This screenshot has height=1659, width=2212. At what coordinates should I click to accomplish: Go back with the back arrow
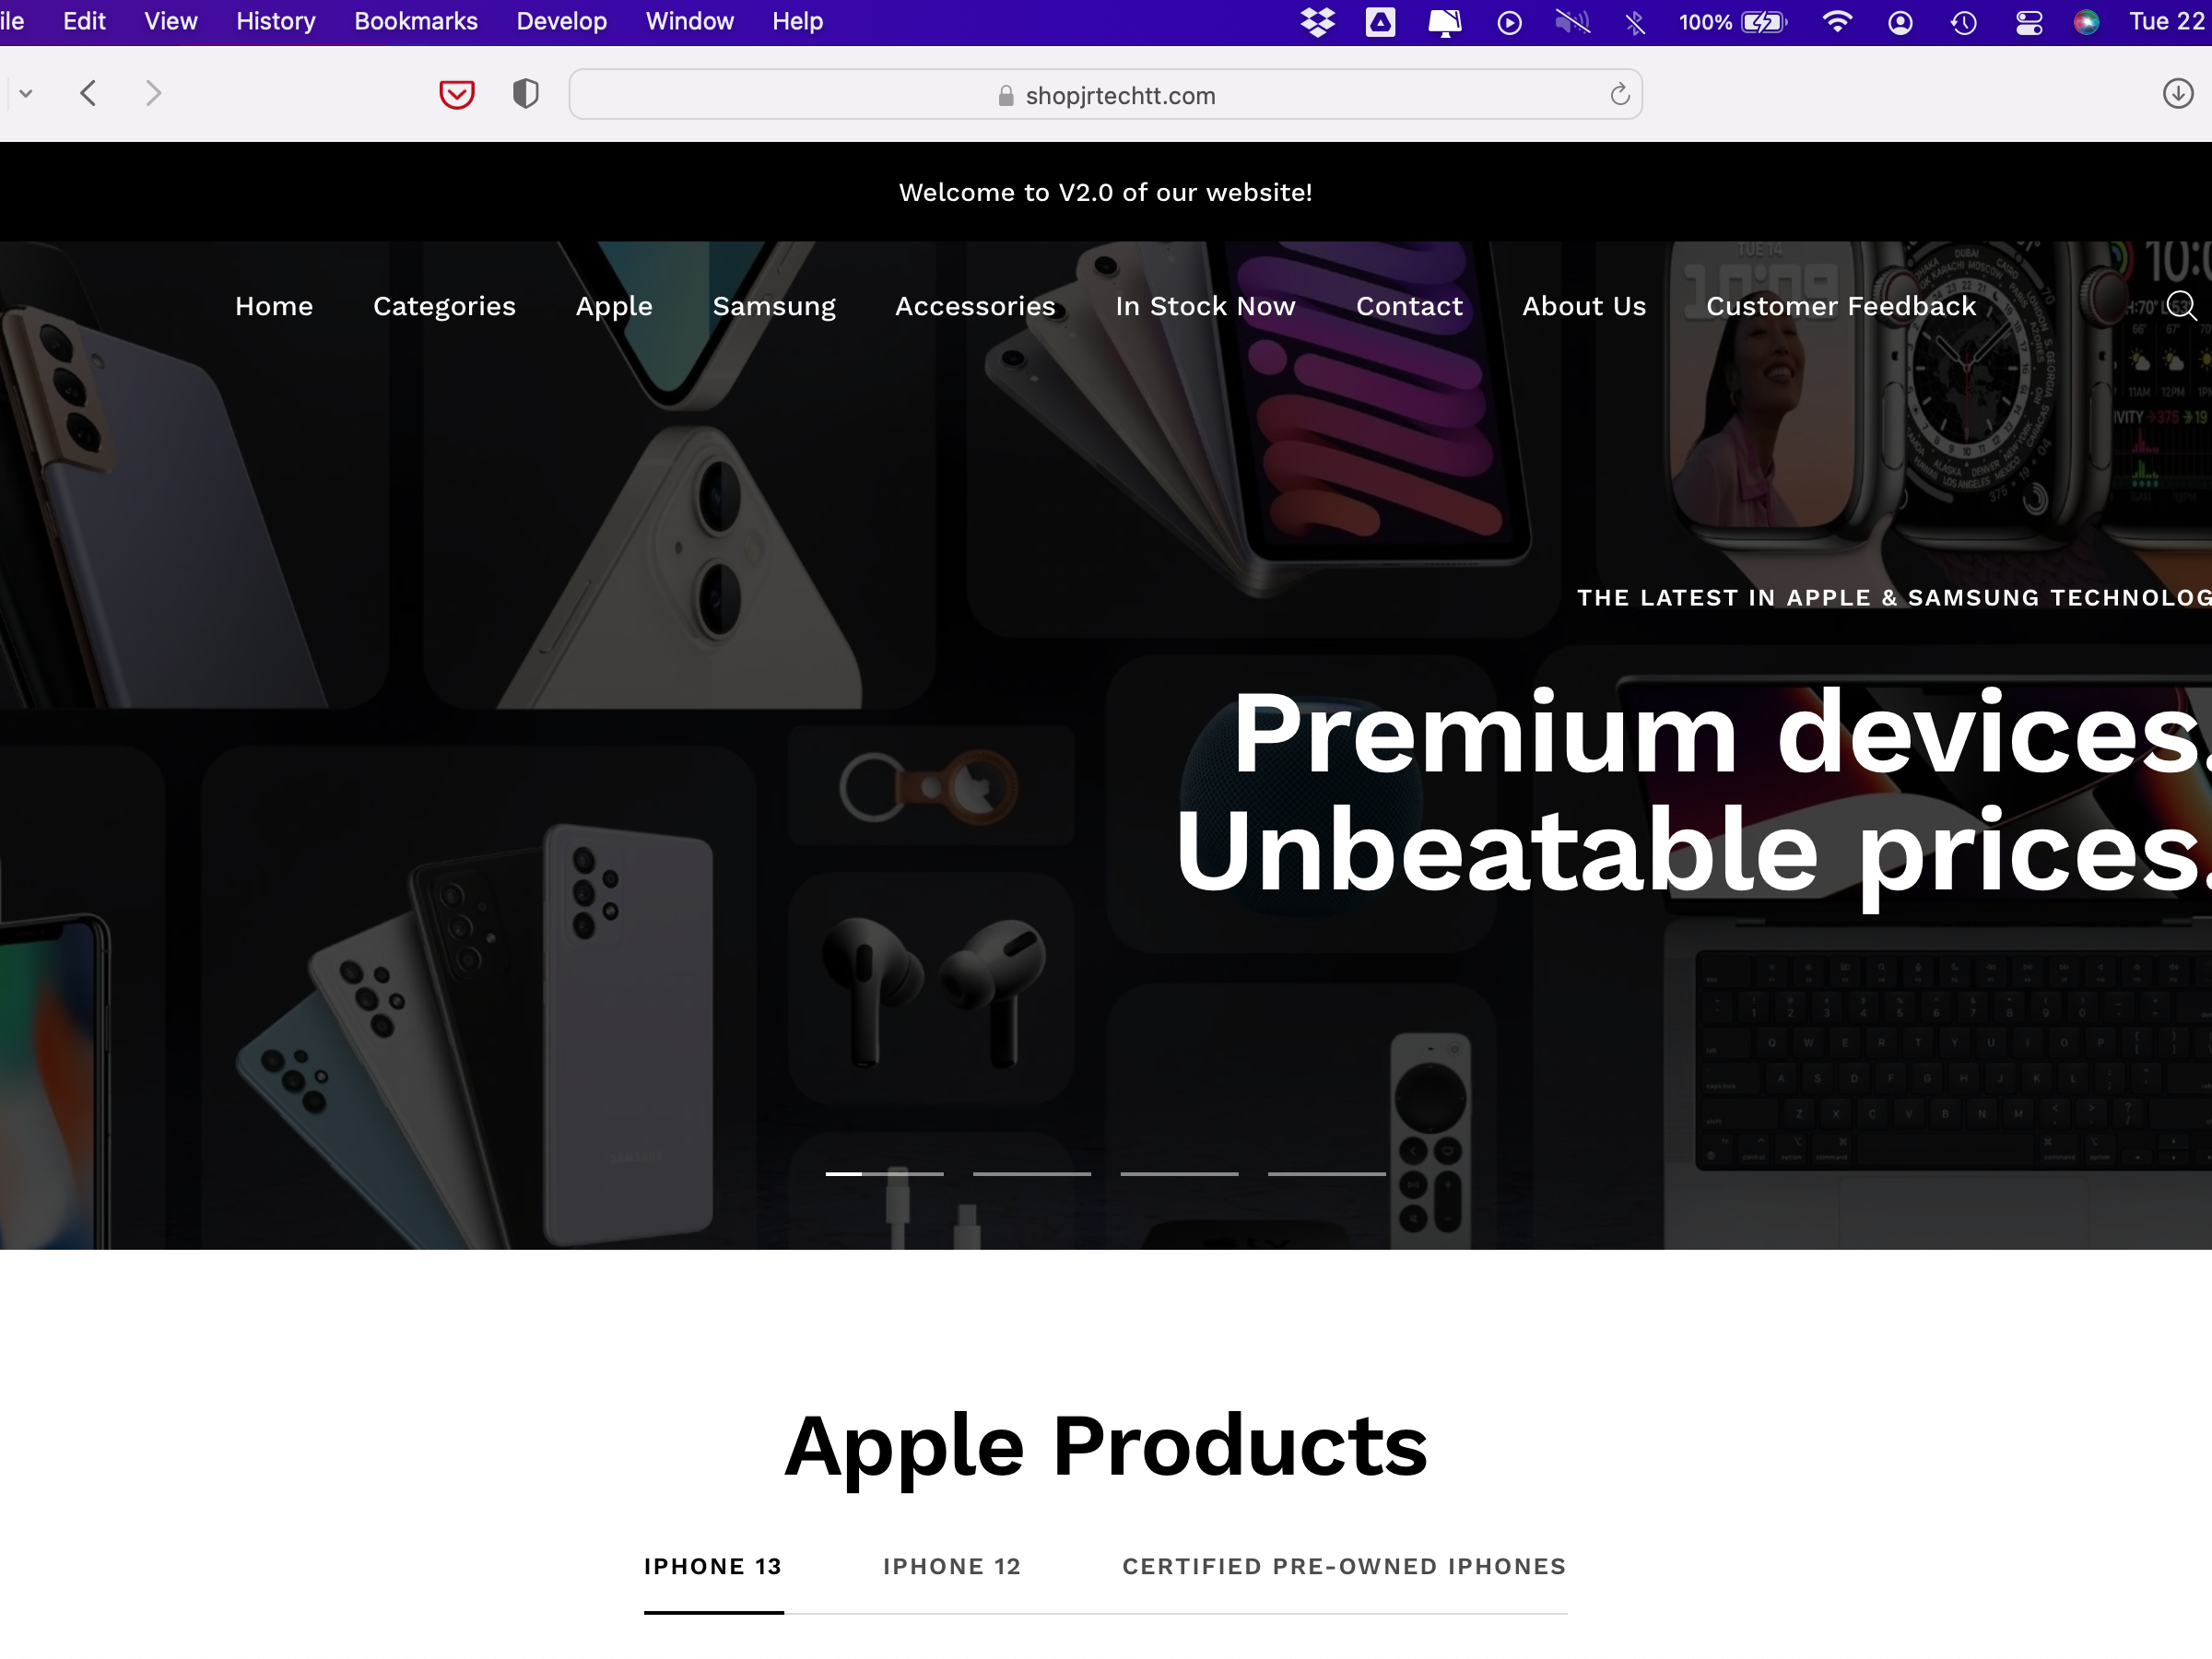click(88, 94)
